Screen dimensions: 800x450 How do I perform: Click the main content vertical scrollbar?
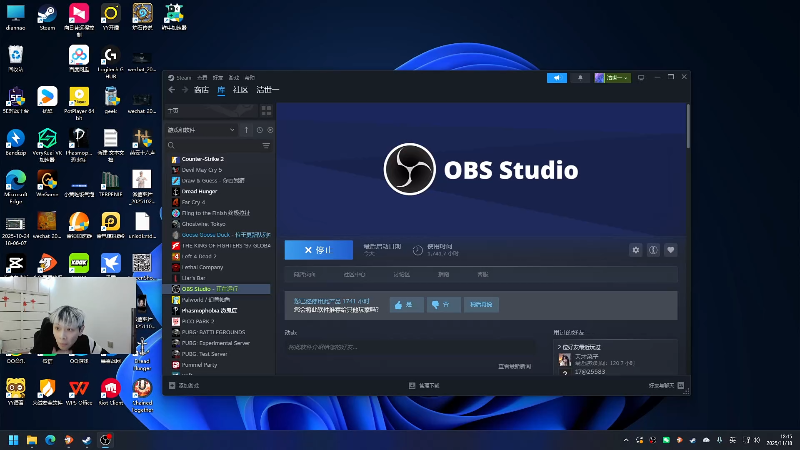(x=688, y=126)
